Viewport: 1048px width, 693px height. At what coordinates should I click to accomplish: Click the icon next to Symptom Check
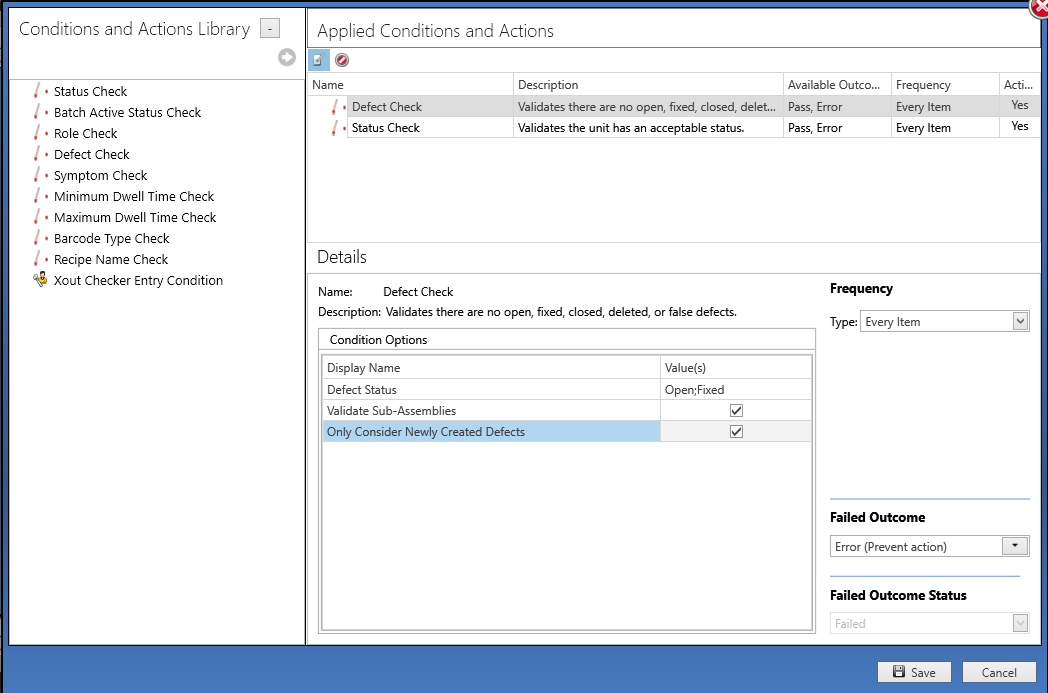coord(39,175)
